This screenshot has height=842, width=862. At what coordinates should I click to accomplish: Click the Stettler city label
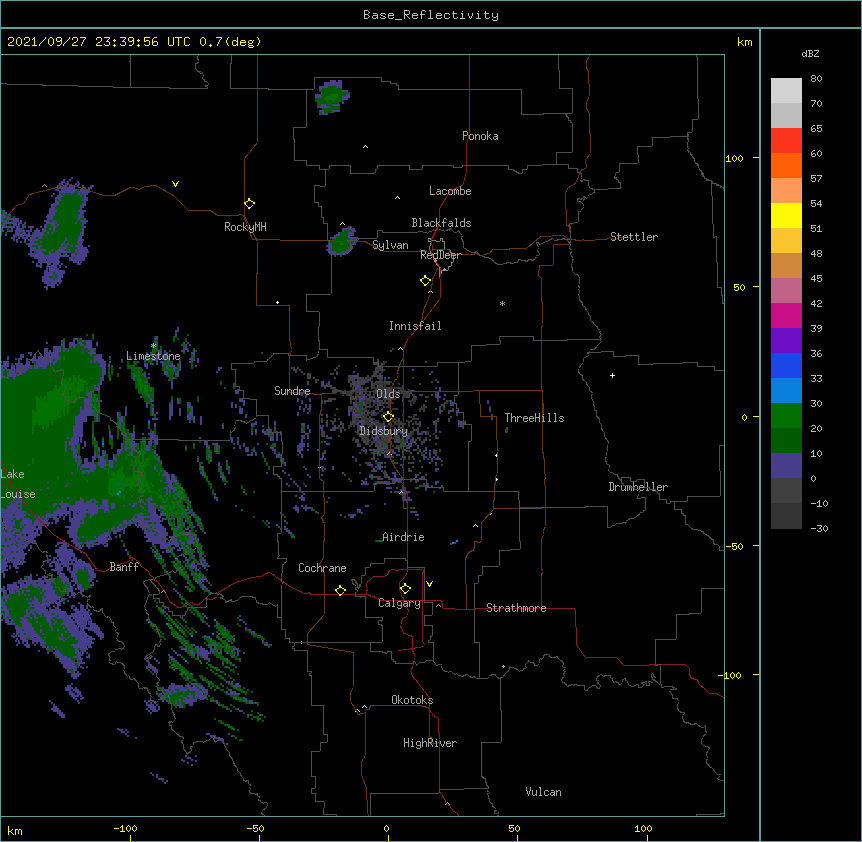pos(634,237)
